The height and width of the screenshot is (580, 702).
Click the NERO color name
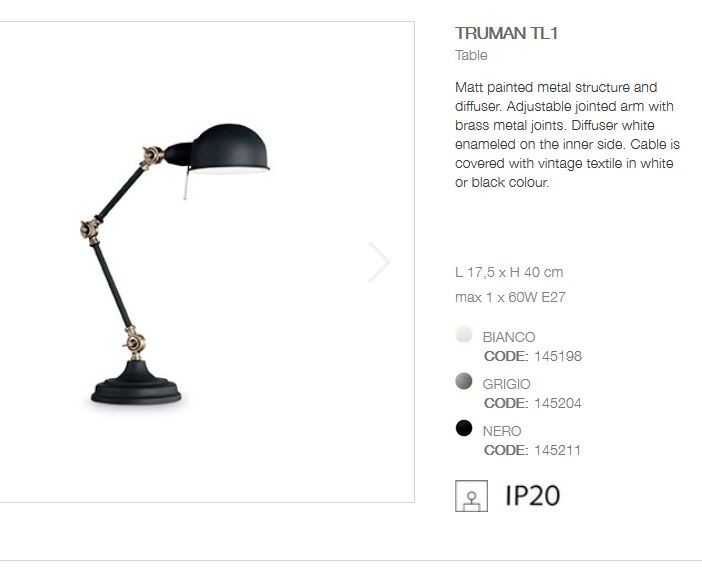pos(502,431)
